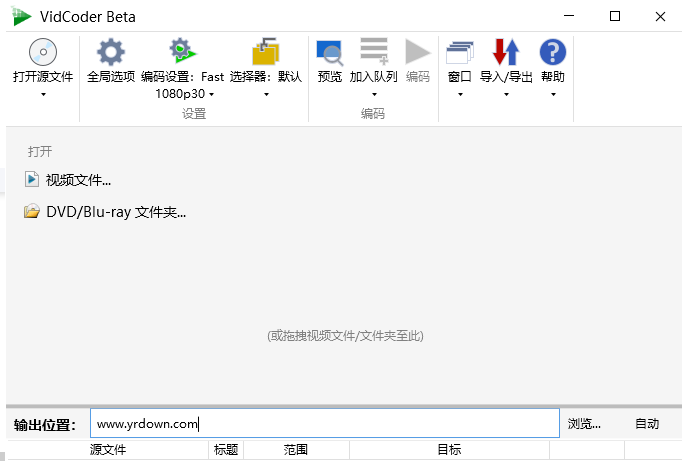Expand the 打开源文件 dropdown arrow
This screenshot has width=682, height=461.
(43, 94)
